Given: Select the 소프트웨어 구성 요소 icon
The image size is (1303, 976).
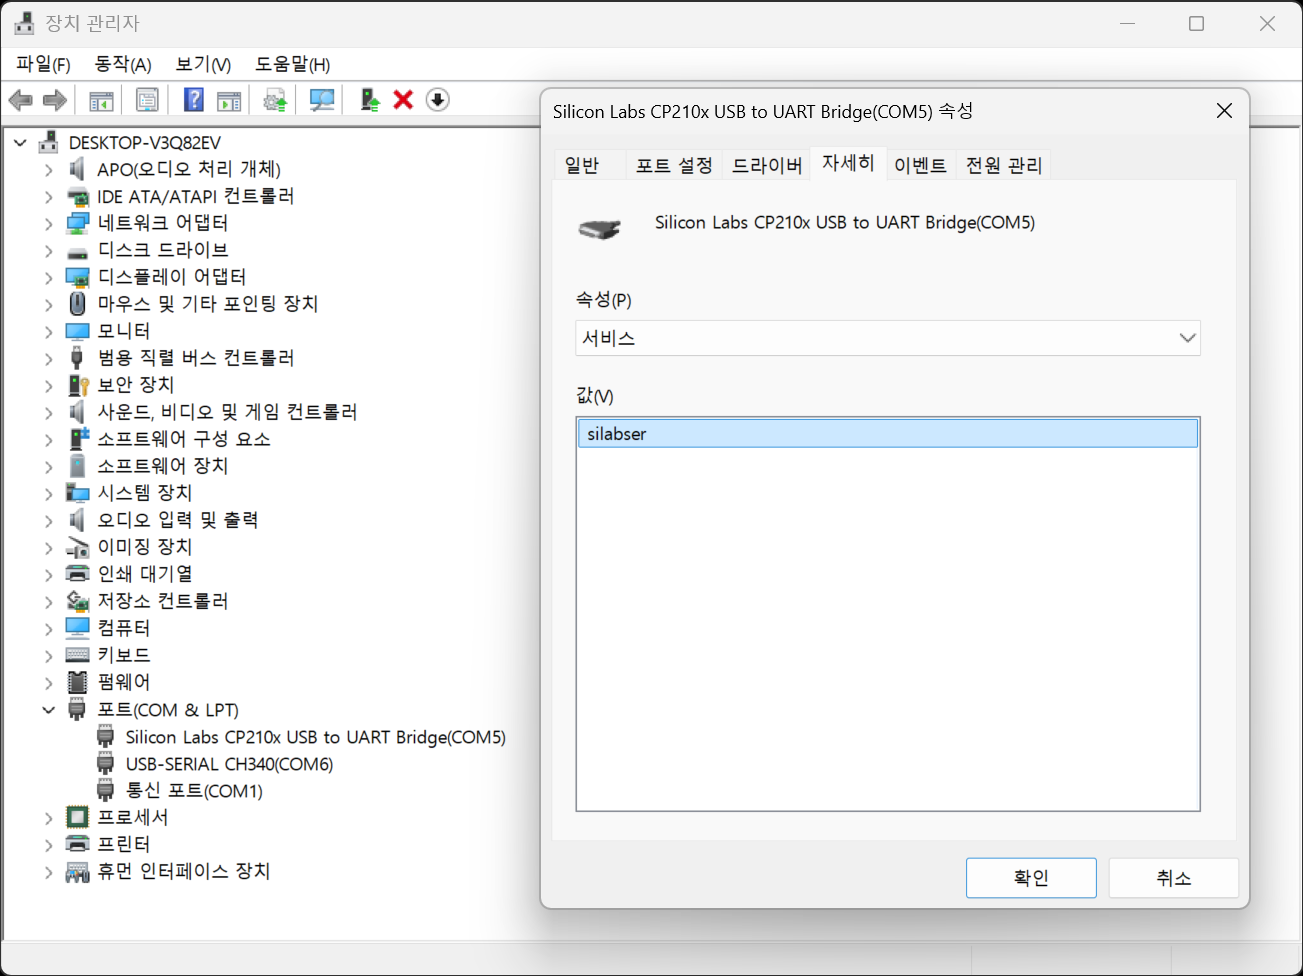Looking at the screenshot, I should 78,439.
